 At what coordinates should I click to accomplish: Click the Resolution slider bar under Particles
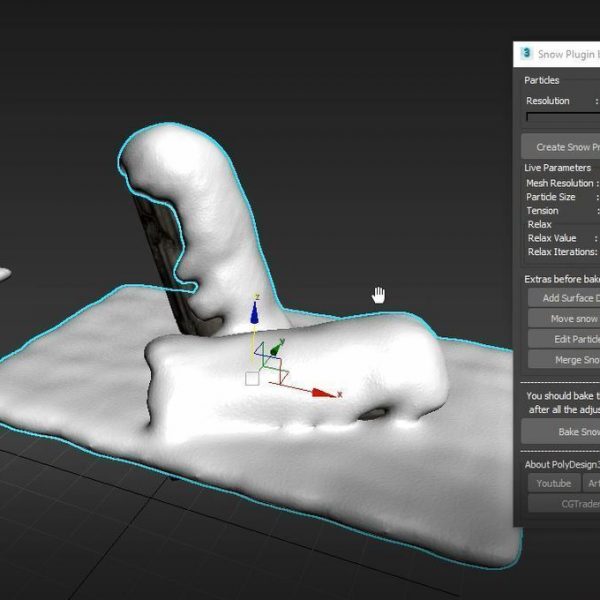[562, 117]
